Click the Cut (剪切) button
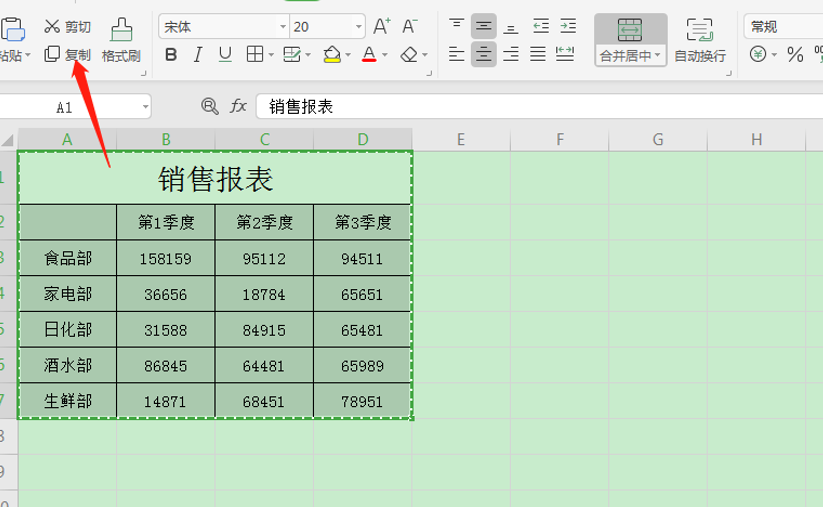Screen dimensions: 823x507 point(68,26)
